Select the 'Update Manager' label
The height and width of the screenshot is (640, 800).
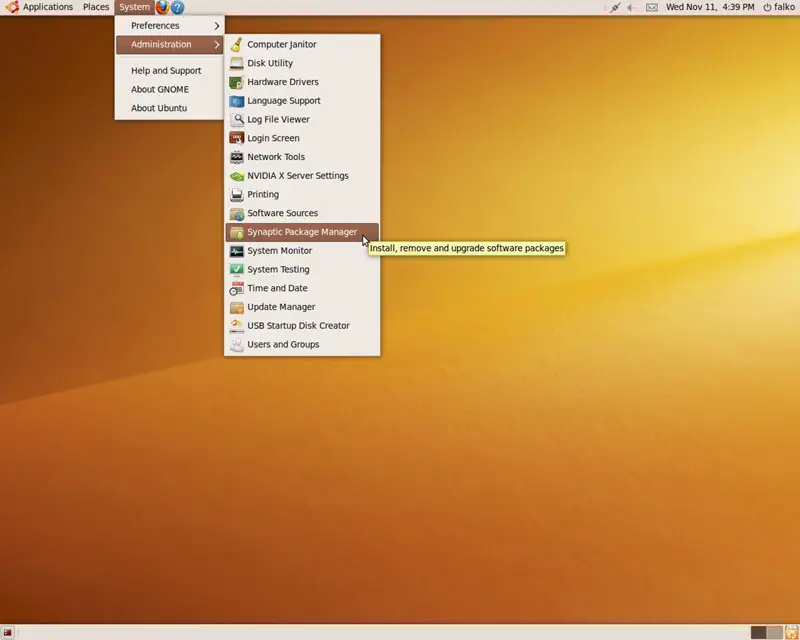(281, 307)
